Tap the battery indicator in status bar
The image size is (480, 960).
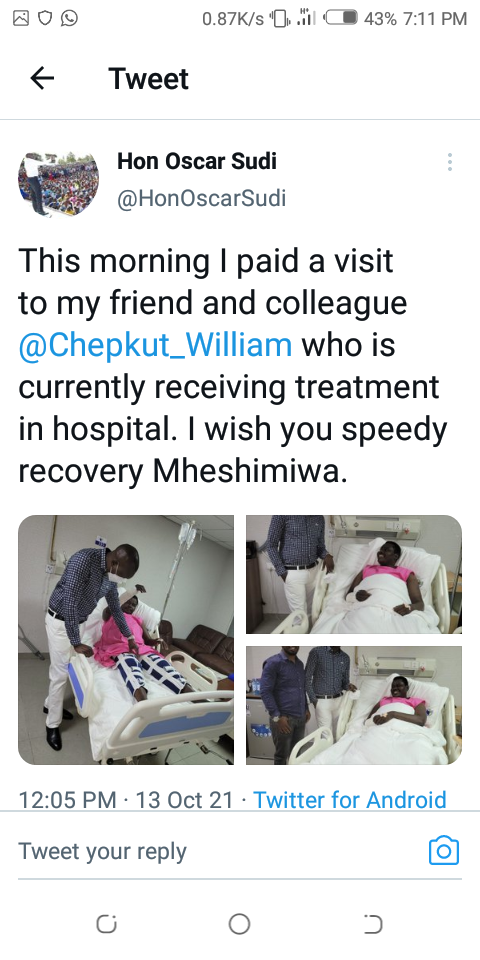click(342, 18)
